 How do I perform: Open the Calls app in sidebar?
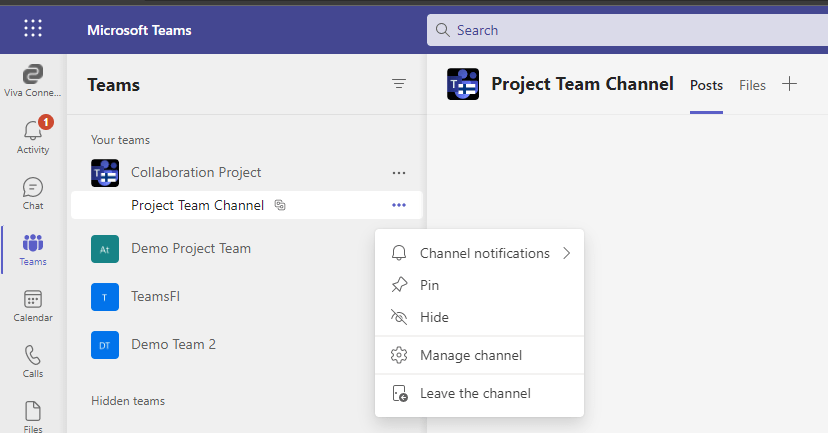pos(33,361)
